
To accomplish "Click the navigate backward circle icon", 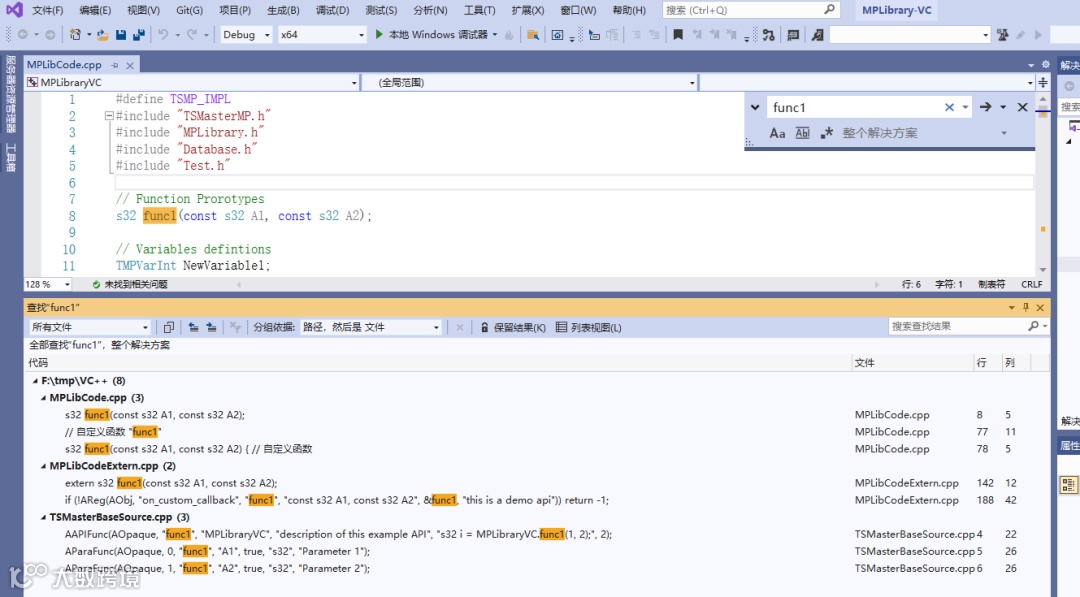I will click(23, 34).
